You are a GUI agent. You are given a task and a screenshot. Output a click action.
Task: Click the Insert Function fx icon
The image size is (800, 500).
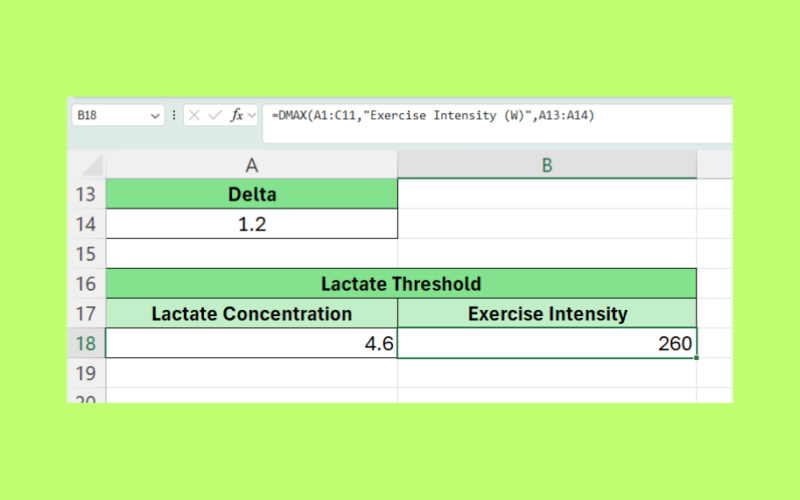237,116
